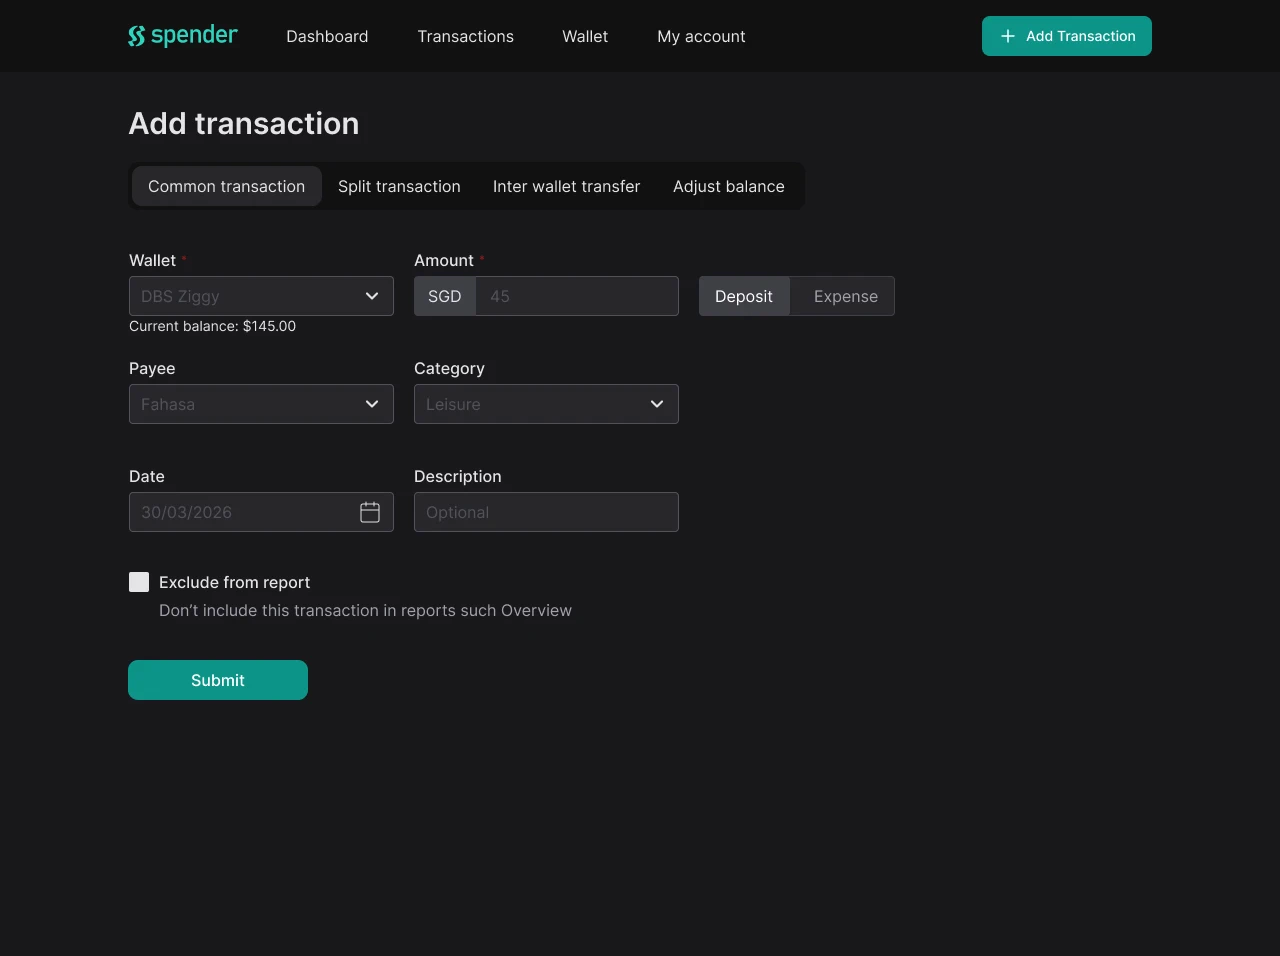The image size is (1280, 956).
Task: Switch to Adjust balance tab
Action: tap(729, 186)
